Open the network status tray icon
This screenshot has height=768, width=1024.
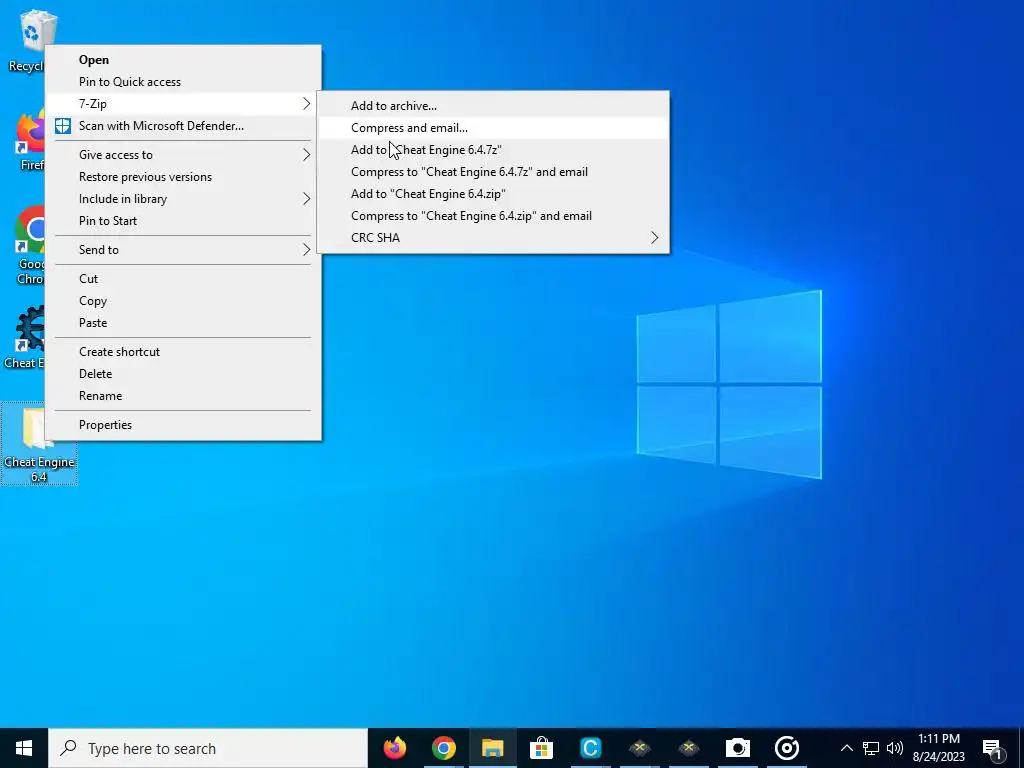point(871,748)
